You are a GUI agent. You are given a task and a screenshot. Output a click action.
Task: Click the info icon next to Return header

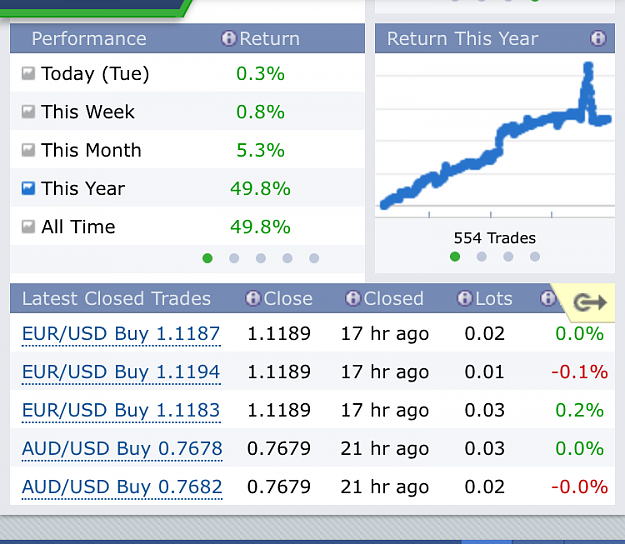[229, 39]
